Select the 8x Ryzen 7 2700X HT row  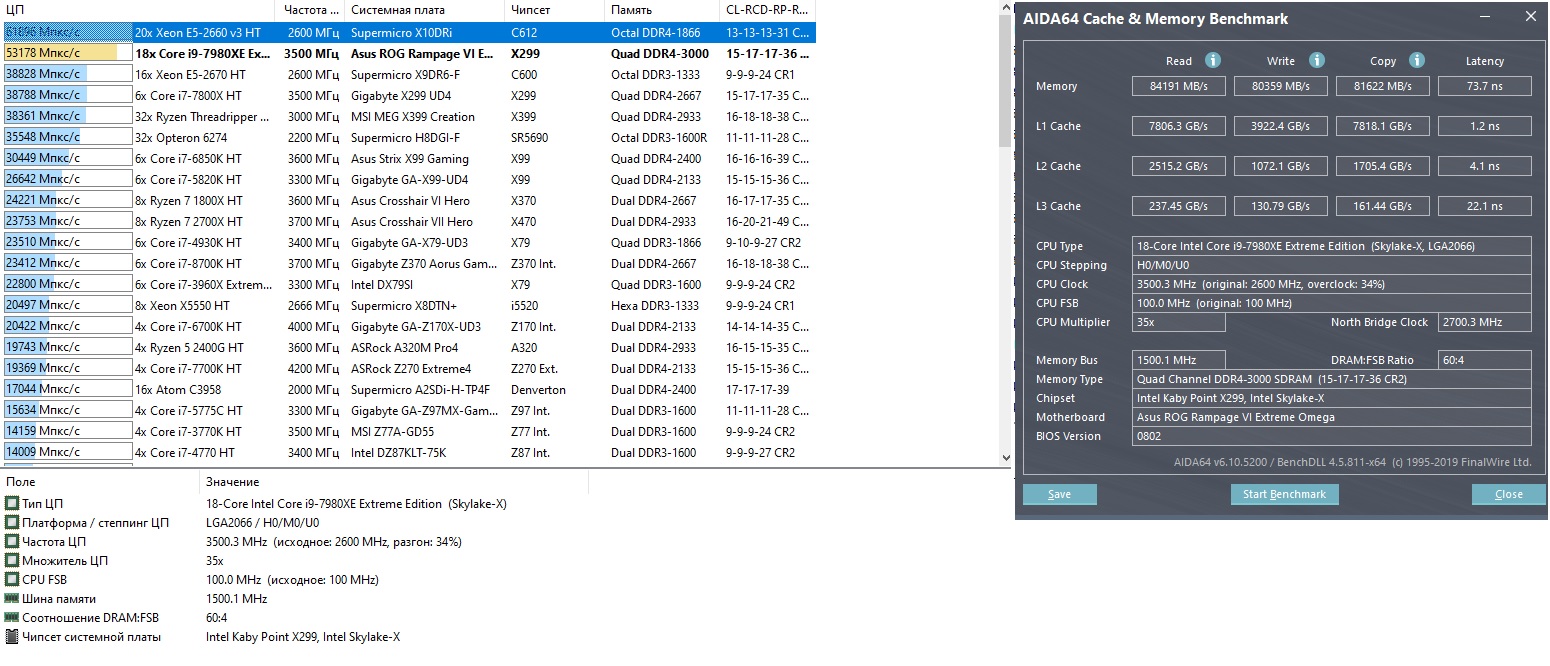tap(408, 221)
